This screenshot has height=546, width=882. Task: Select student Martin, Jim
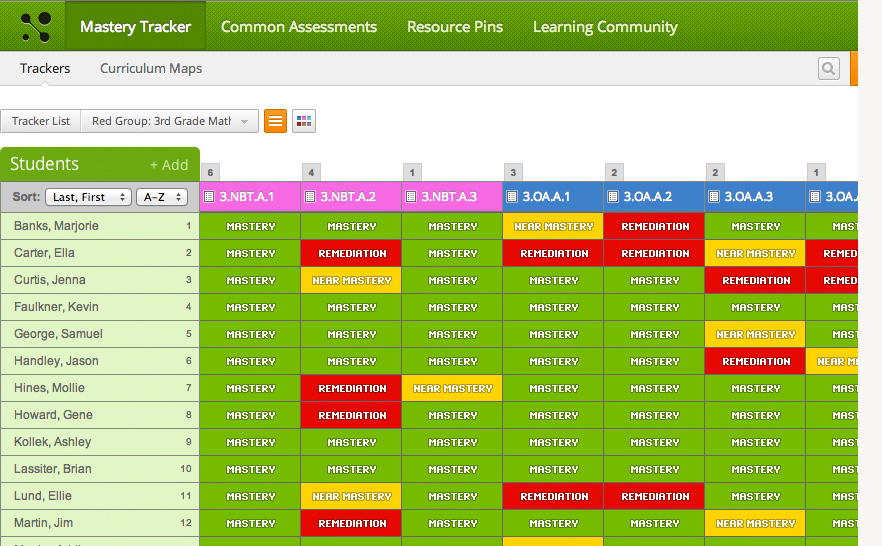tap(100, 523)
